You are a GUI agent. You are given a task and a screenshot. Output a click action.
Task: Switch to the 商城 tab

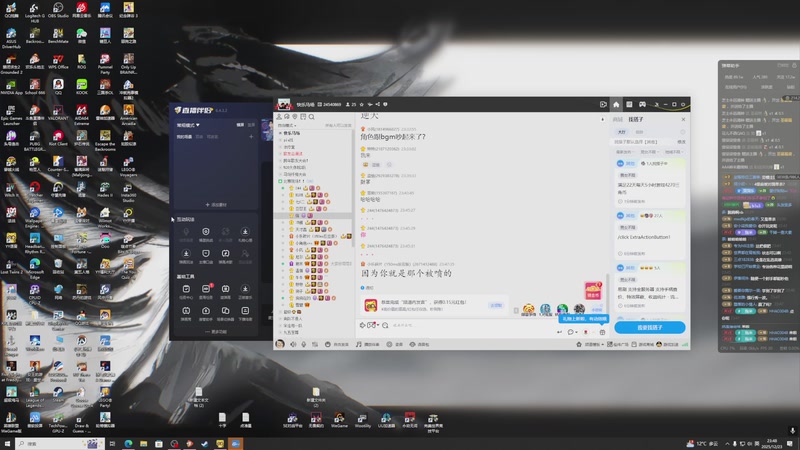[x=618, y=119]
